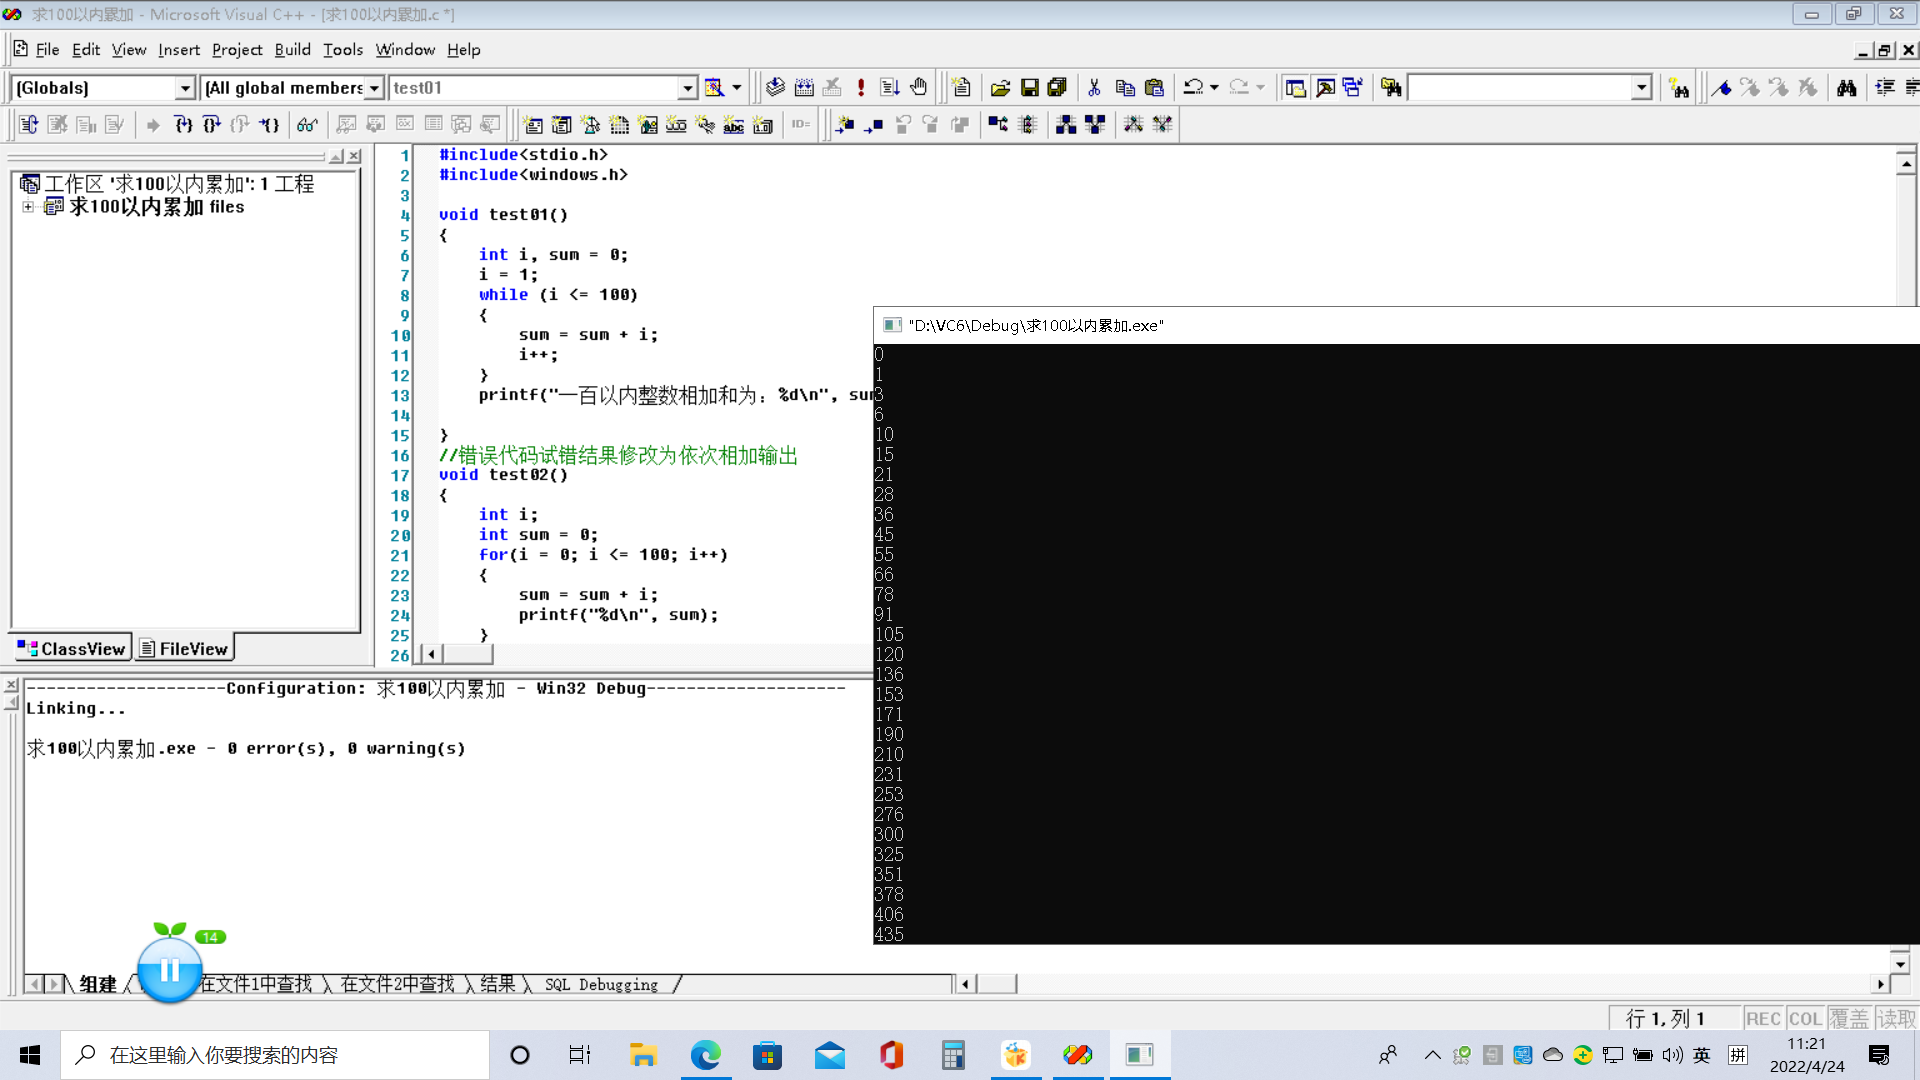
Task: Pause the floating screen recorder button
Action: click(169, 970)
